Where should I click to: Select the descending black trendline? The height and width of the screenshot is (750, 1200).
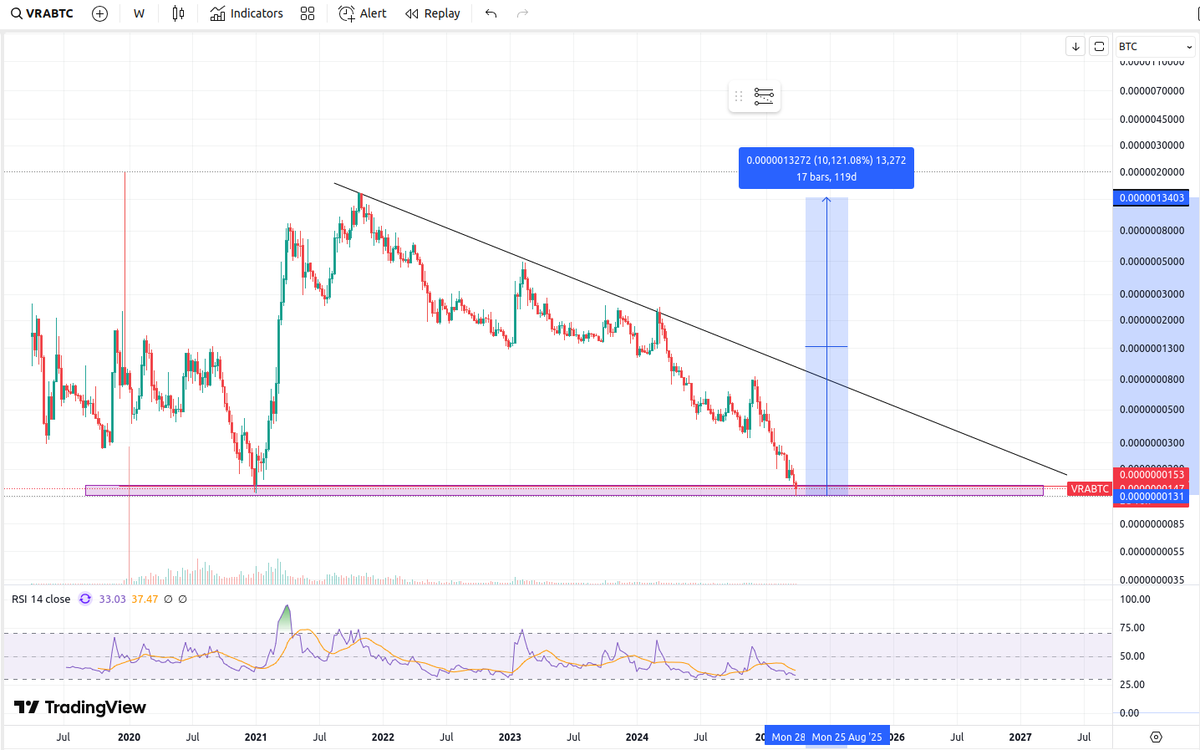click(700, 329)
